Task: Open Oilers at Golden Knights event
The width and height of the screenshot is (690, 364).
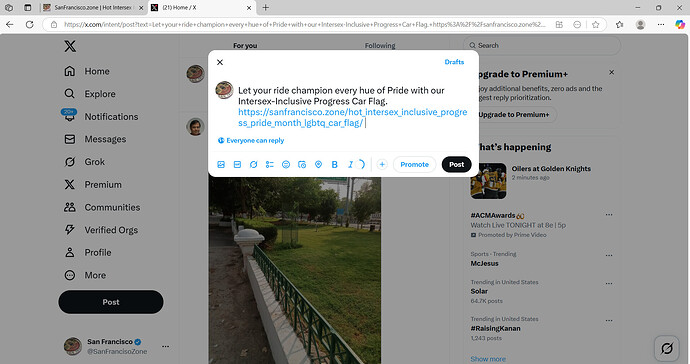Action: (x=551, y=169)
